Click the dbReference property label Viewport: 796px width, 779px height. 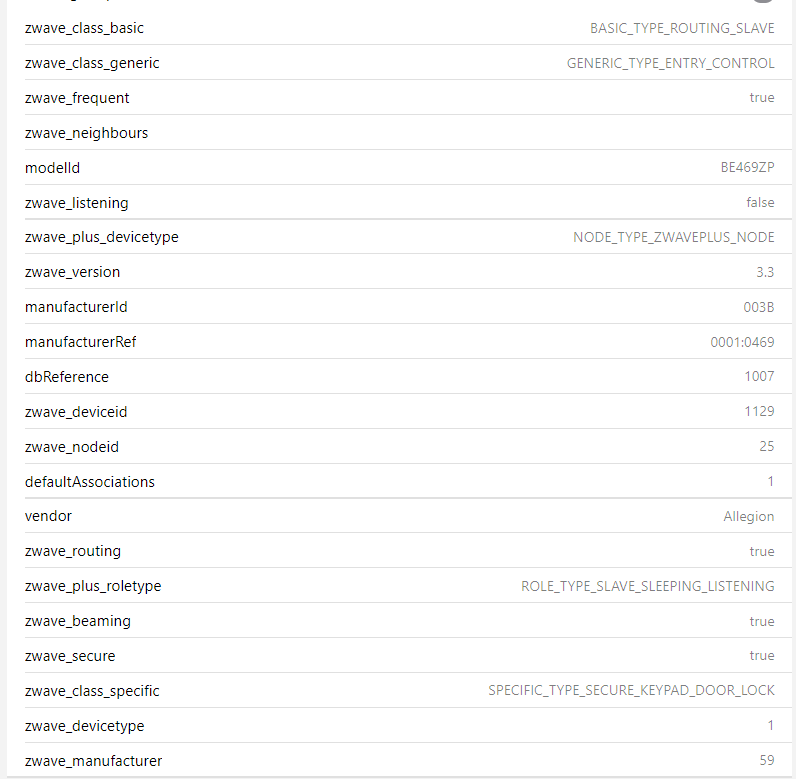(x=67, y=377)
